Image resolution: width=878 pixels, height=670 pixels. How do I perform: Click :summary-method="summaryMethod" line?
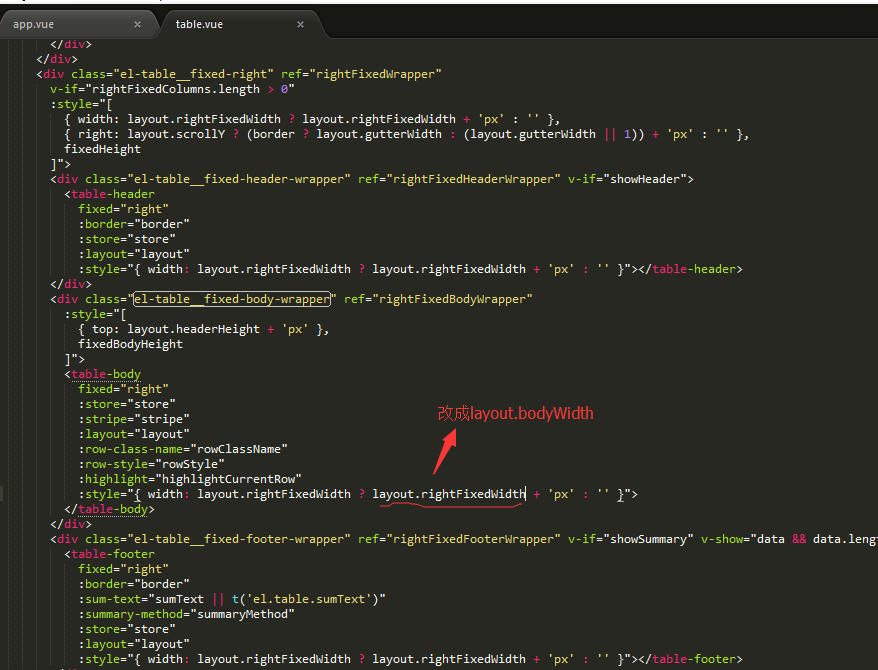(x=186, y=614)
